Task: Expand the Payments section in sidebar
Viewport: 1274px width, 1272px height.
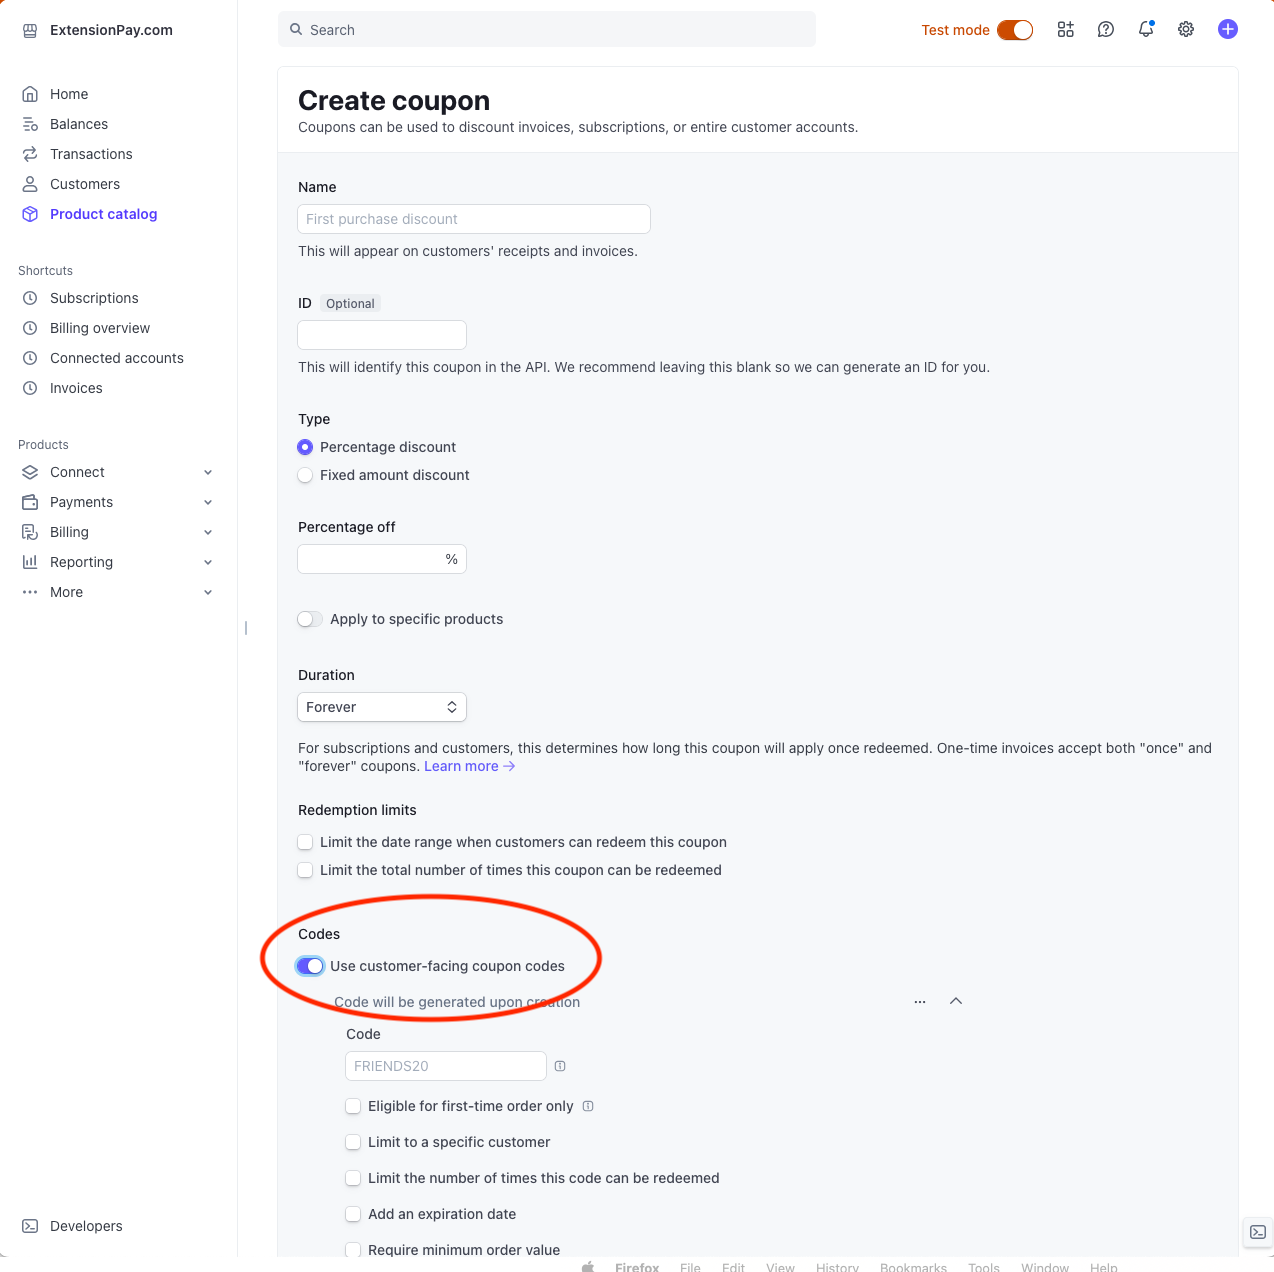Action: coord(118,502)
